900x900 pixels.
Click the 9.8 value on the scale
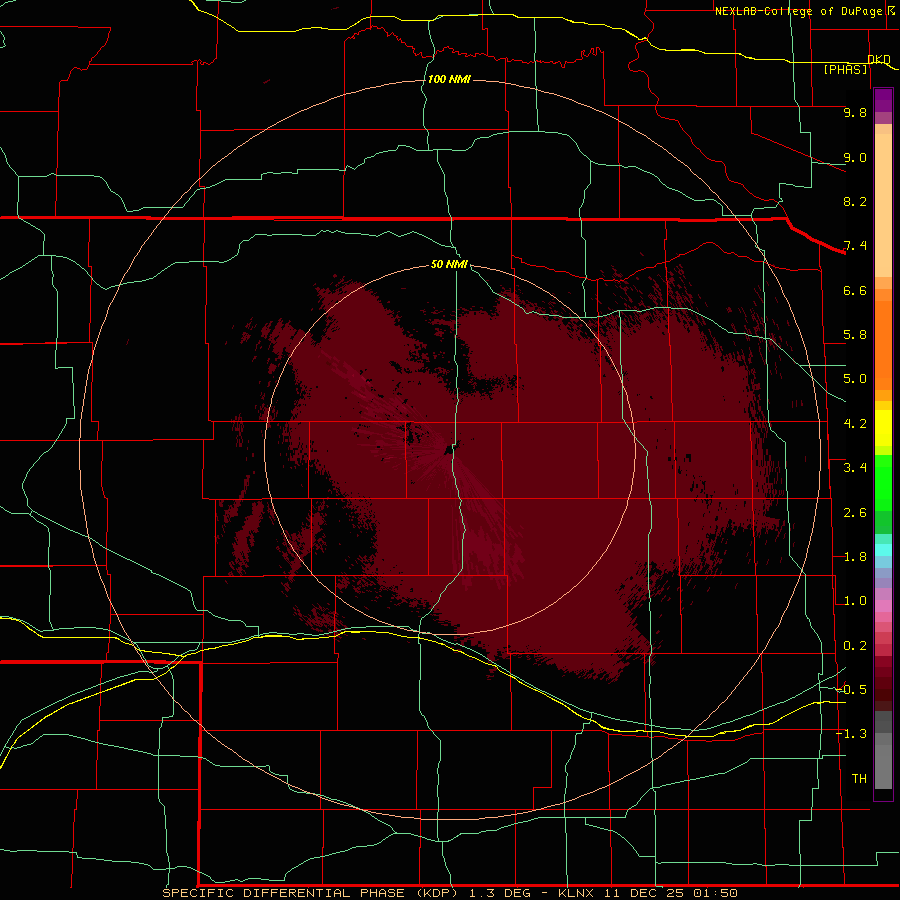855,112
